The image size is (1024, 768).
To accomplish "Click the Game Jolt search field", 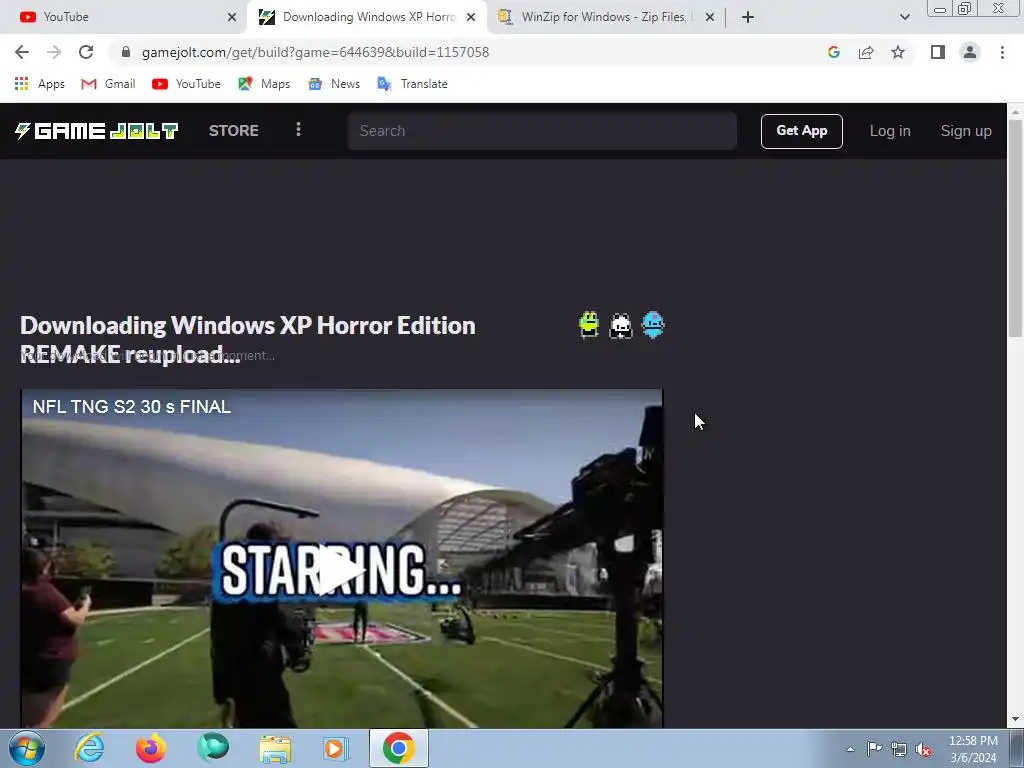I will click(x=542, y=131).
